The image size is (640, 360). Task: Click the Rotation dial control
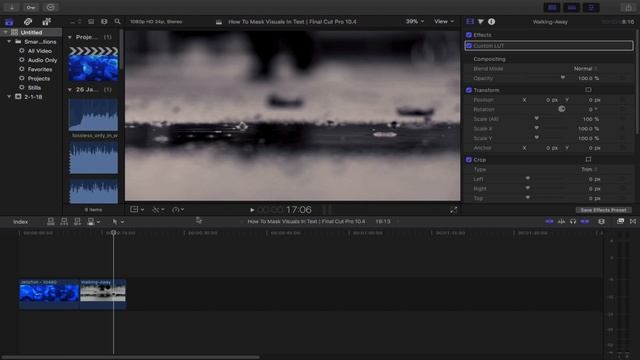click(x=562, y=109)
